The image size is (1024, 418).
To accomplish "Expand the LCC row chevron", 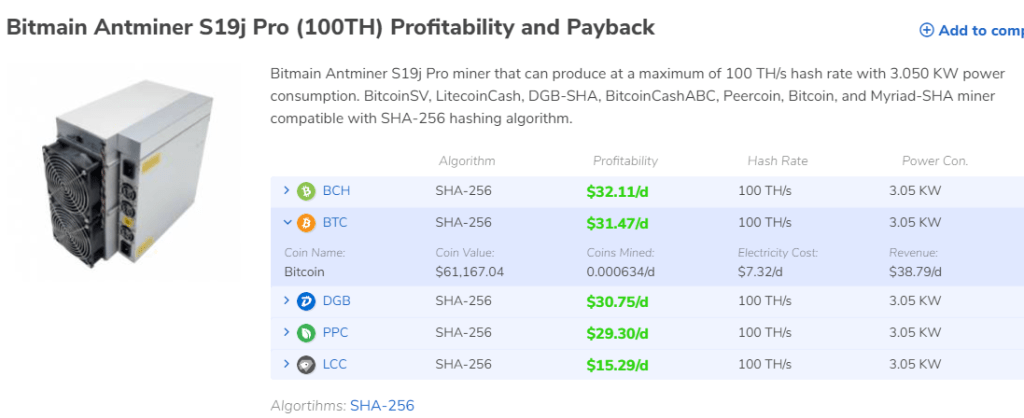I will [286, 364].
